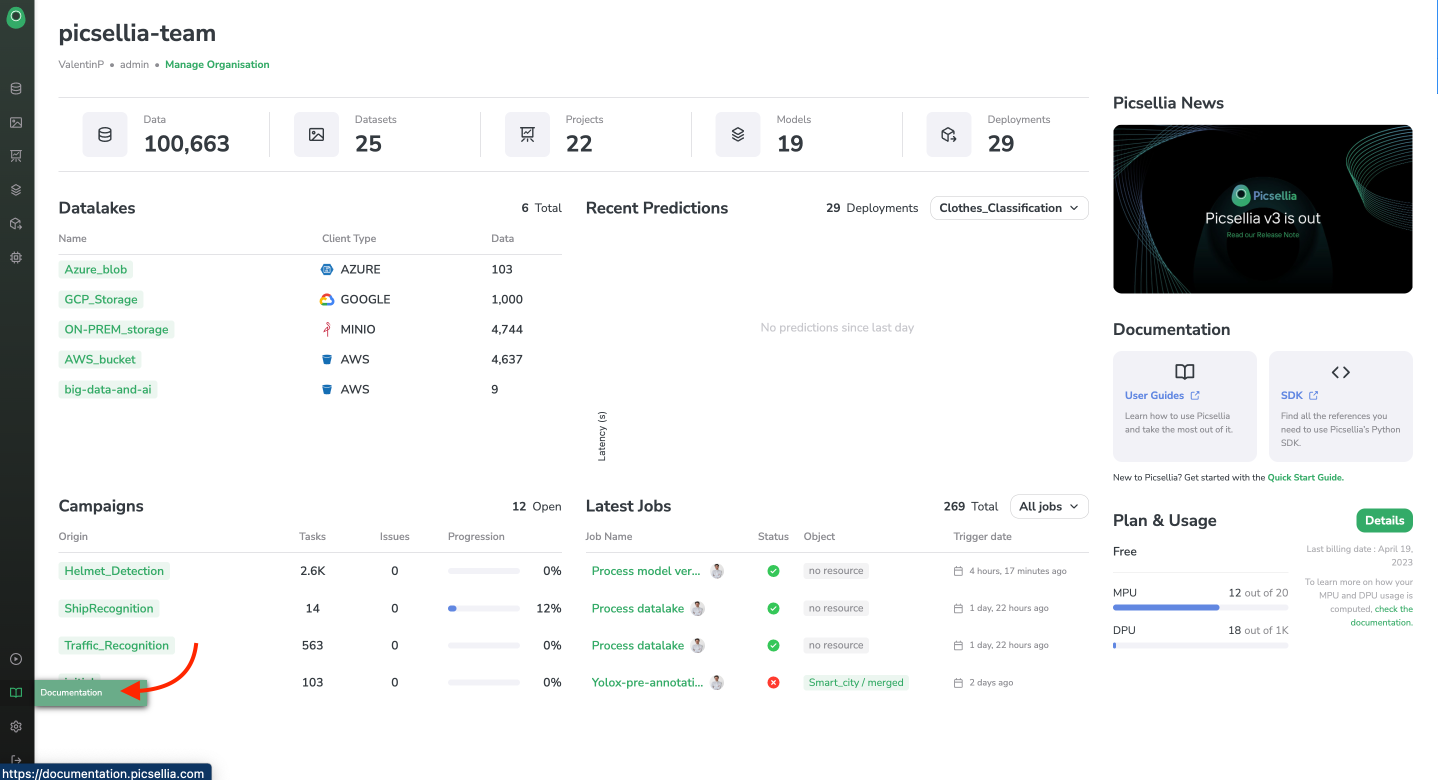Screen dimensions: 1438x780
Task: Open the Yolox-pre-annotati... job
Action: point(647,682)
